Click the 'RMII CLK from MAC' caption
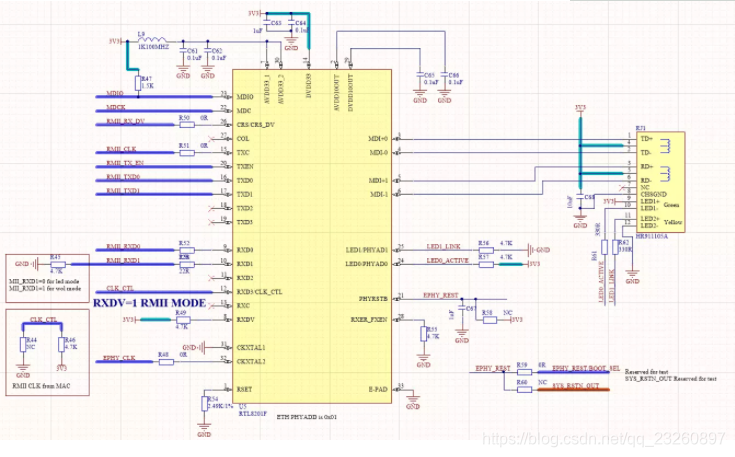This screenshot has width=735, height=457. (x=41, y=386)
